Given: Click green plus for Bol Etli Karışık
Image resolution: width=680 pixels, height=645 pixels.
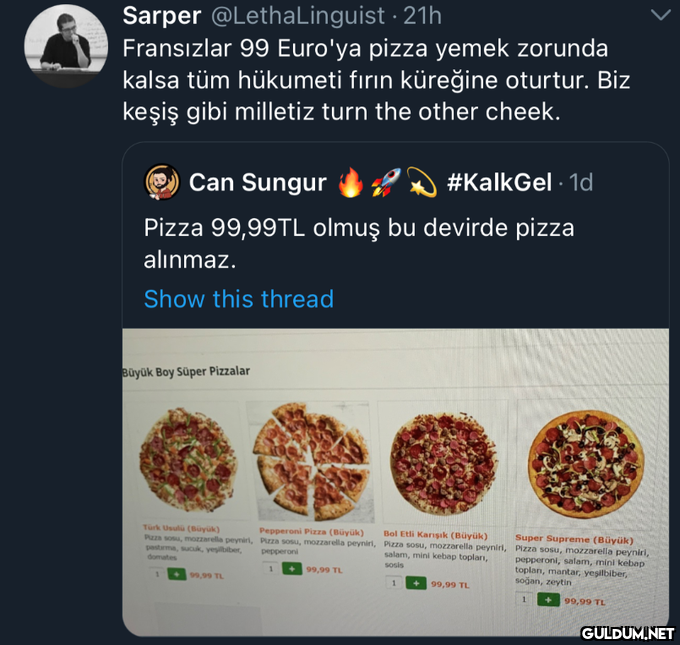Looking at the screenshot, I should click(x=416, y=583).
